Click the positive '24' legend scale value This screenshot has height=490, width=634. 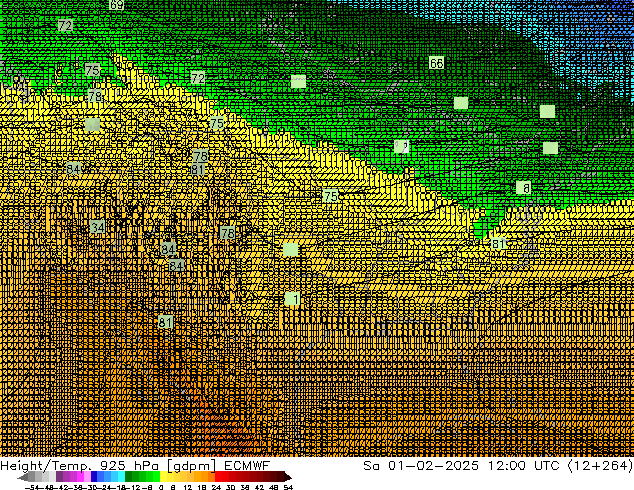tap(216, 487)
